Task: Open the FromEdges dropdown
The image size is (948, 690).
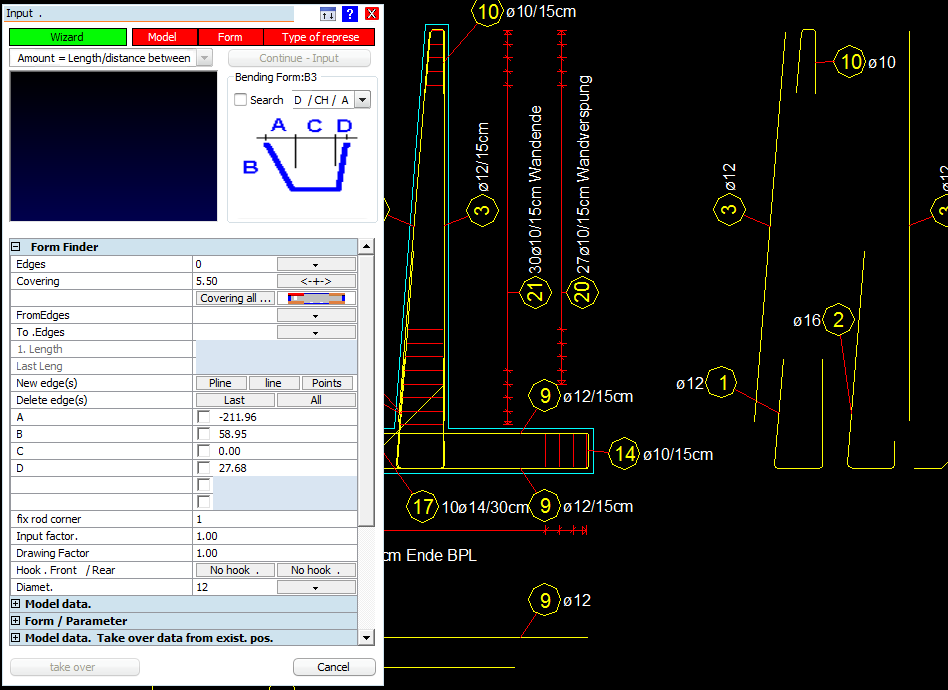Action: click(x=316, y=315)
